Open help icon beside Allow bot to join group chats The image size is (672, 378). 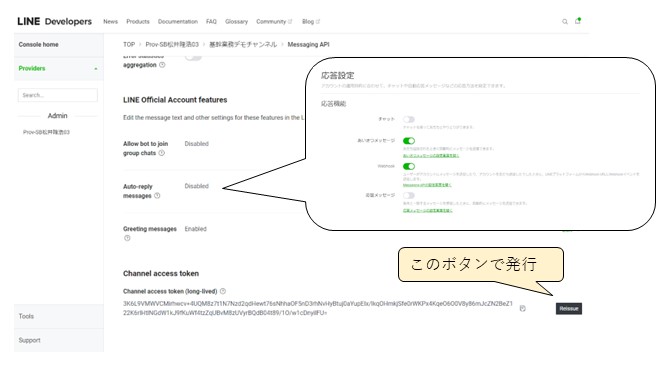(x=162, y=153)
